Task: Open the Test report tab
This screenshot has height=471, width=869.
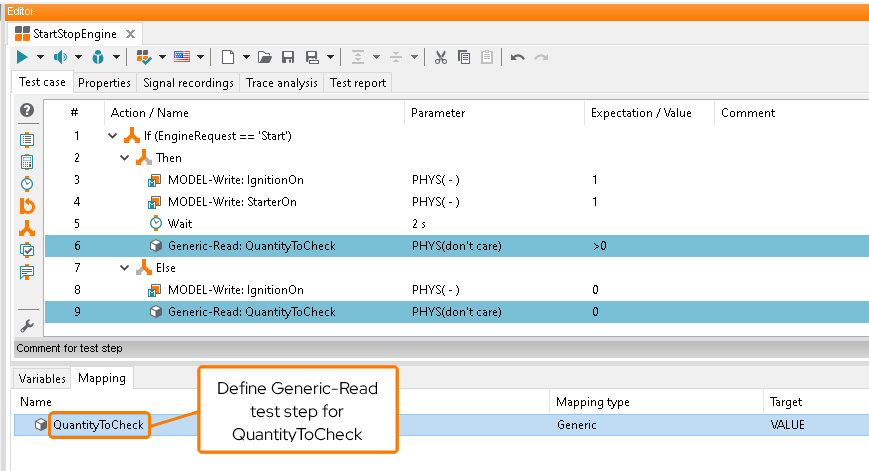Action: coord(358,83)
